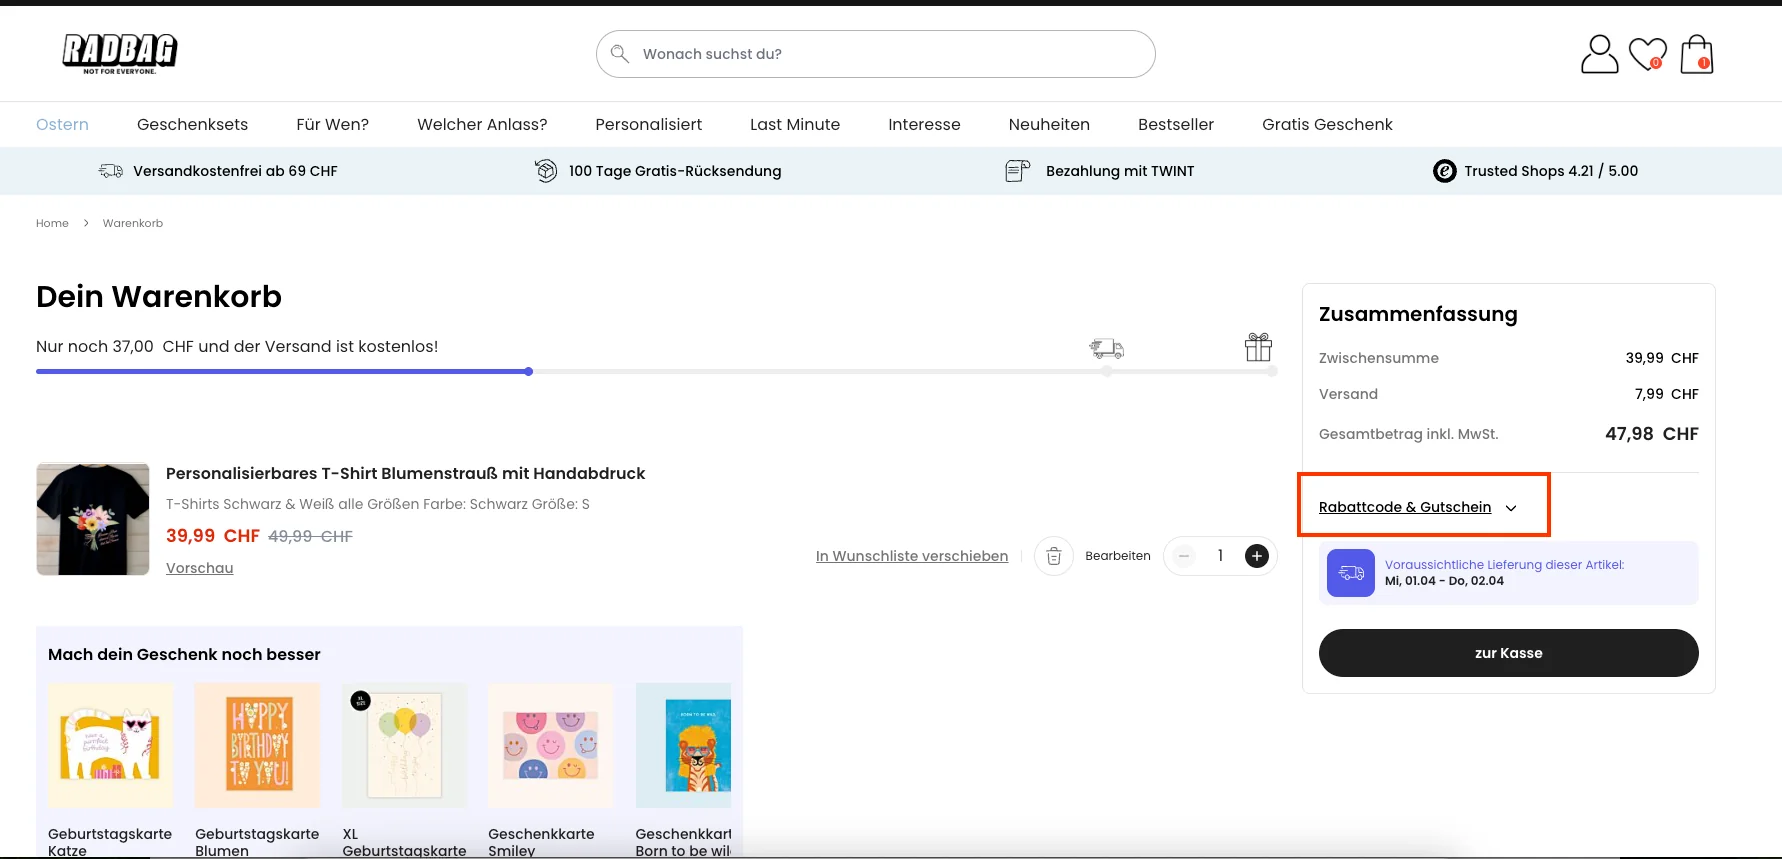Click the RADBAG logo
The width and height of the screenshot is (1782, 859).
coord(120,53)
